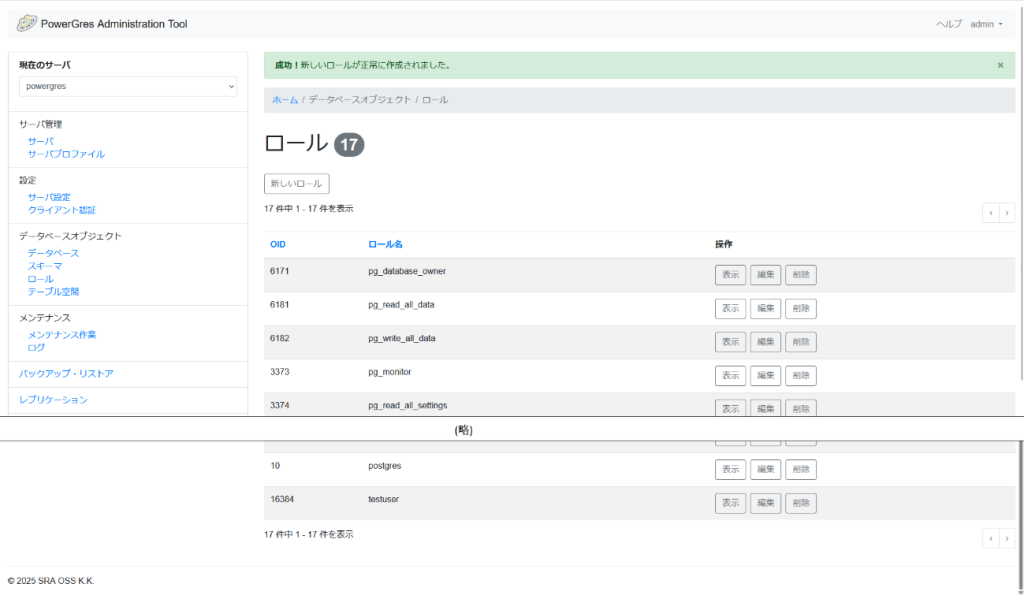Edit the pg_database_owner role with 編集
Image resolution: width=1024 pixels, height=595 pixels.
click(x=765, y=275)
